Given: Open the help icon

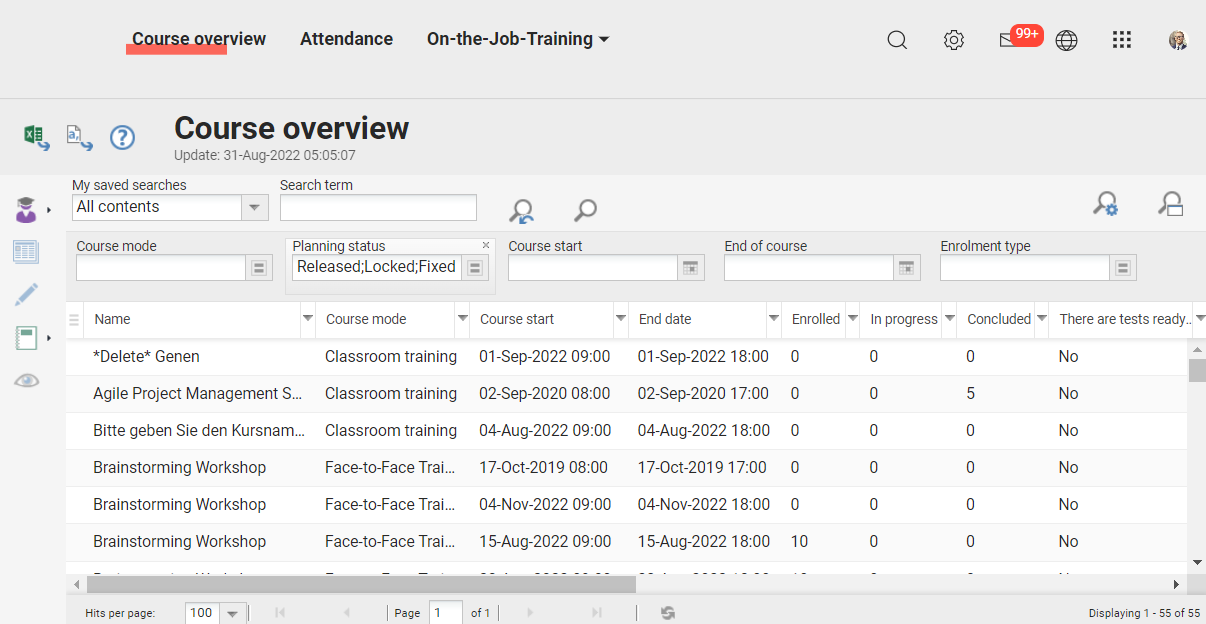Looking at the screenshot, I should 122,138.
